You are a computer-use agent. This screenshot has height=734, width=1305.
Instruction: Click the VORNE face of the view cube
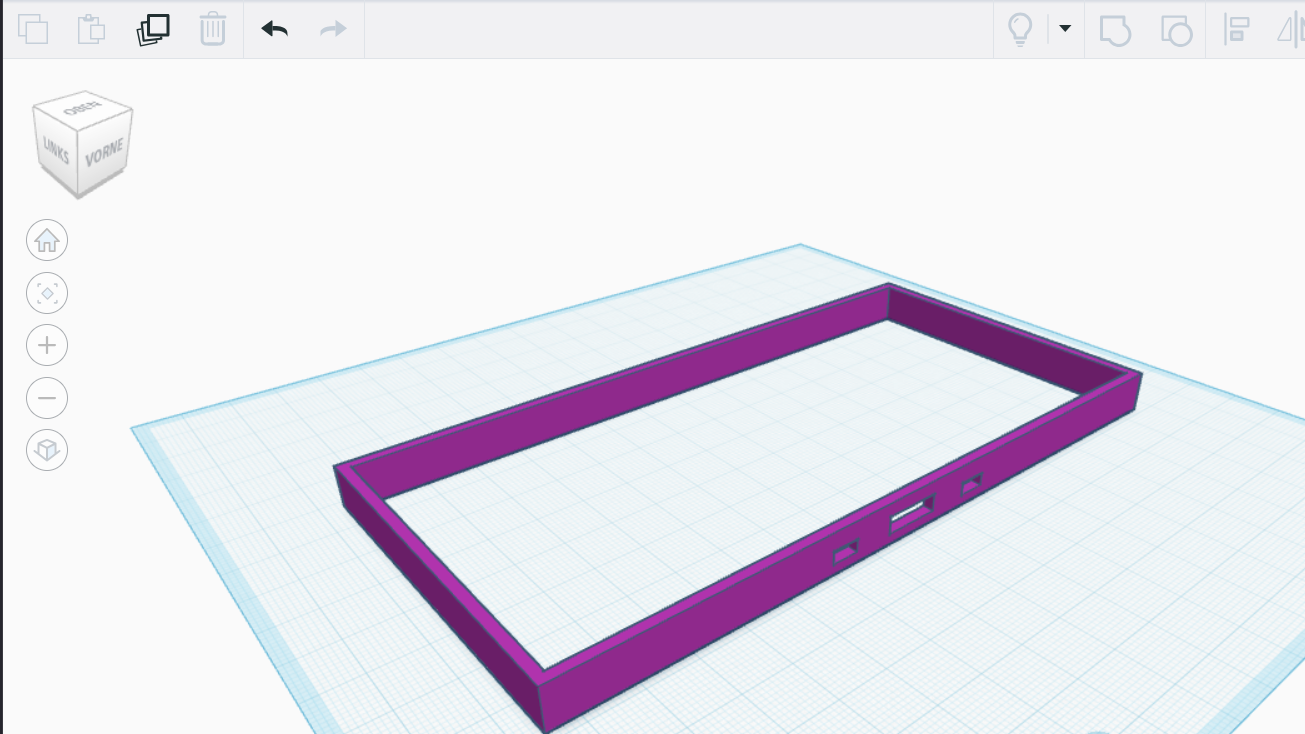(x=104, y=153)
